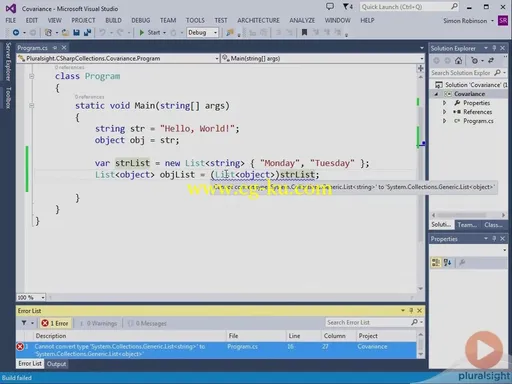The height and width of the screenshot is (384, 512).
Task: Save Program.cs with the floppy disk icon
Action: click(x=76, y=32)
